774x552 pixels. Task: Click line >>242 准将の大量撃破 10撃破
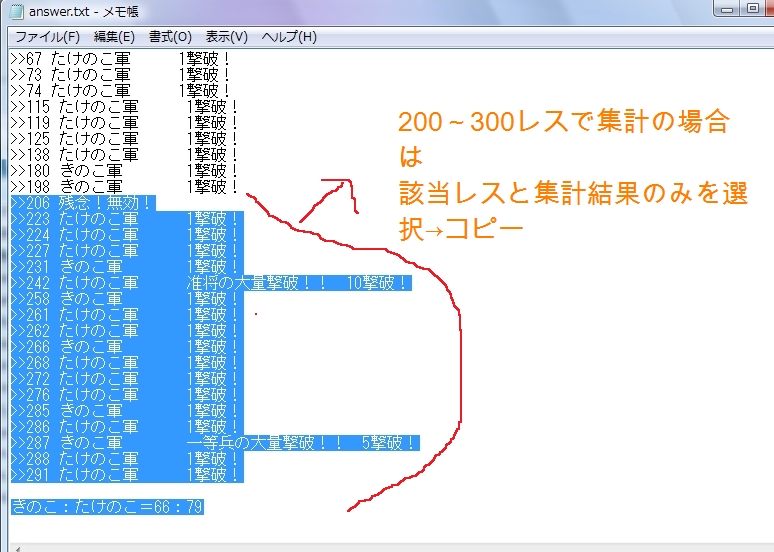click(211, 283)
